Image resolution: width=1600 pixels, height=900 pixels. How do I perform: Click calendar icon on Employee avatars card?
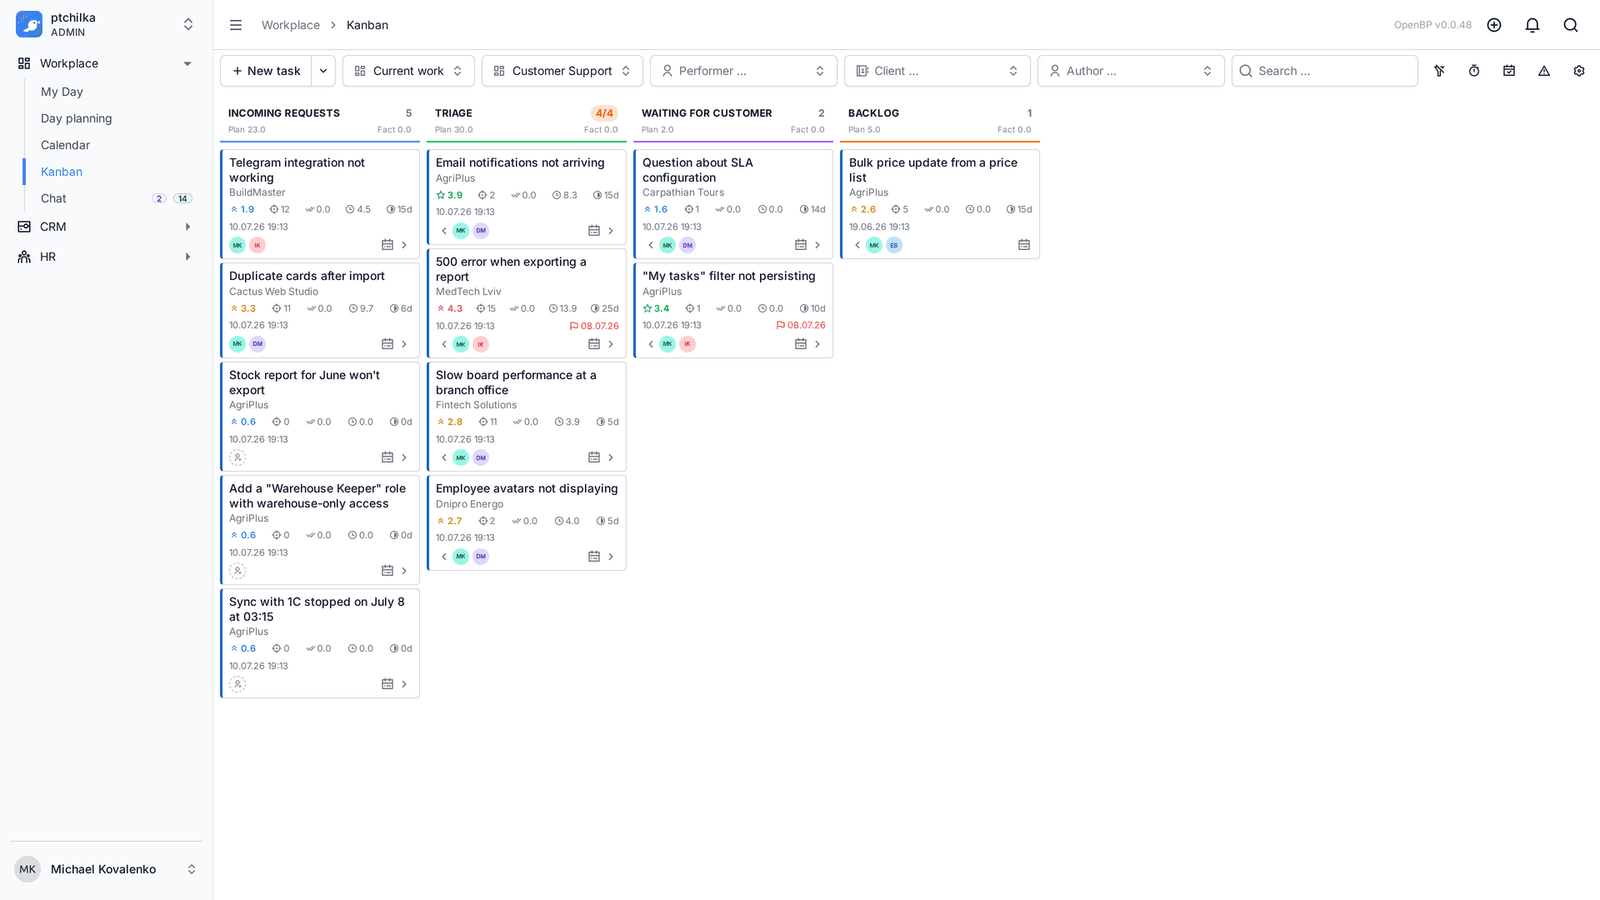pyautogui.click(x=594, y=557)
